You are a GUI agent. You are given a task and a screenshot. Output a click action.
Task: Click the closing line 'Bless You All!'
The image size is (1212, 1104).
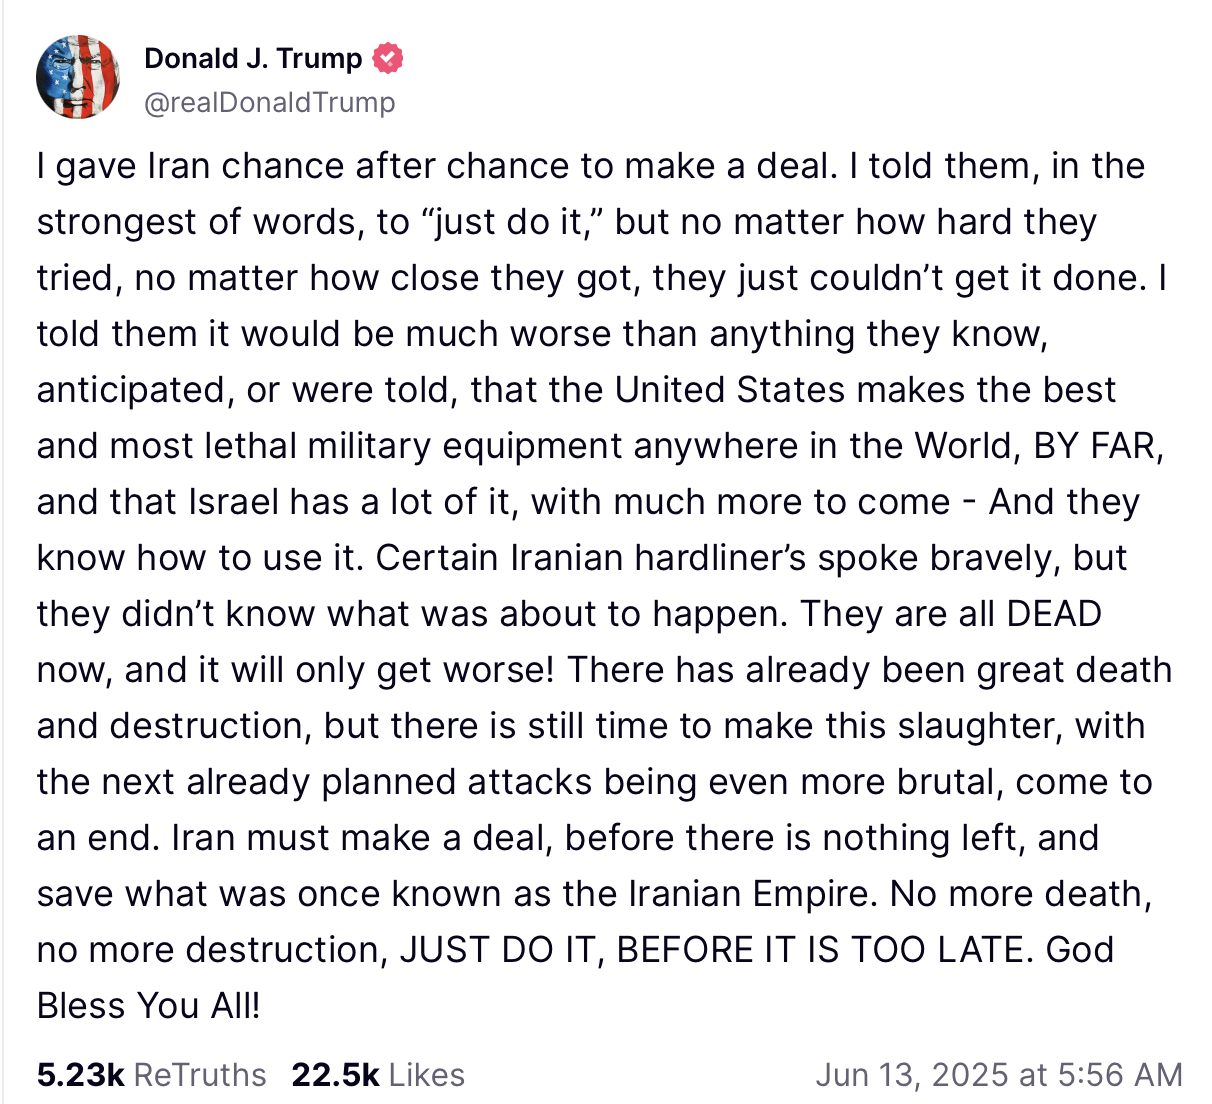(x=149, y=1006)
